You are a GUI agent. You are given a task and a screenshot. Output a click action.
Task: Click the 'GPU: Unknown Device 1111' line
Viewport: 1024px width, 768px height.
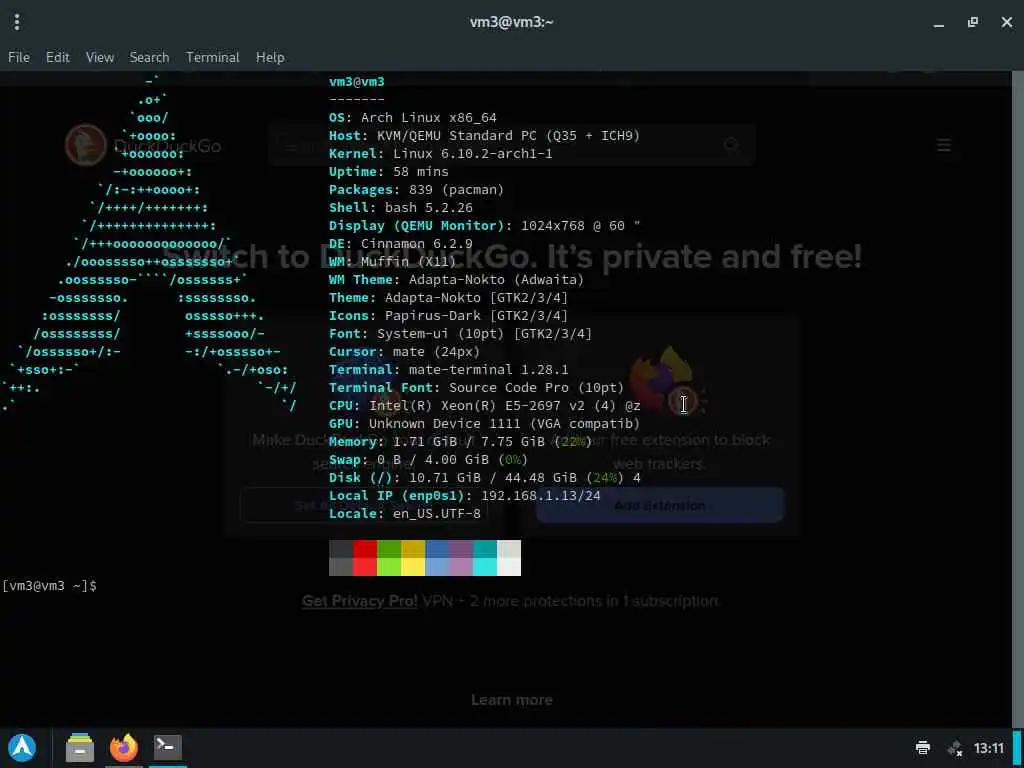[x=485, y=424]
